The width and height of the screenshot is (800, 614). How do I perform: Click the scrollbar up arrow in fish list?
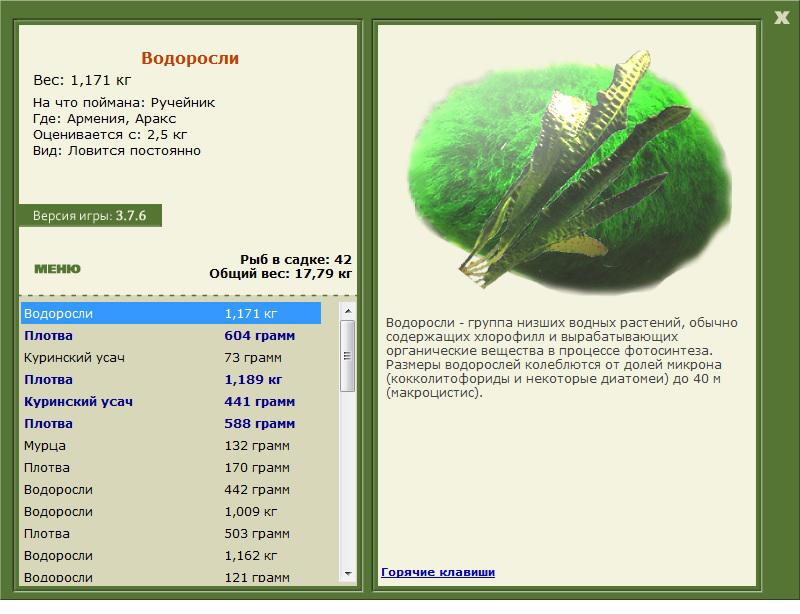(348, 311)
